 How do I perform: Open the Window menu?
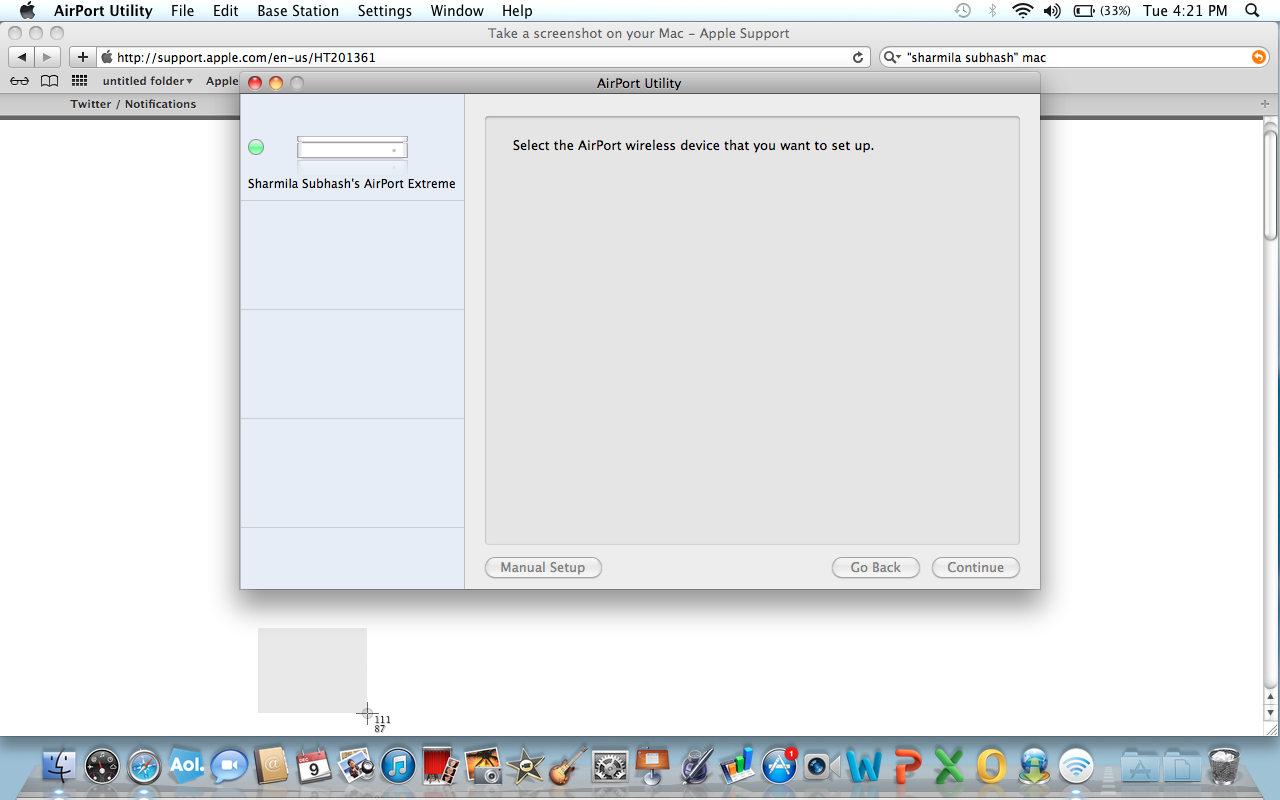click(457, 11)
